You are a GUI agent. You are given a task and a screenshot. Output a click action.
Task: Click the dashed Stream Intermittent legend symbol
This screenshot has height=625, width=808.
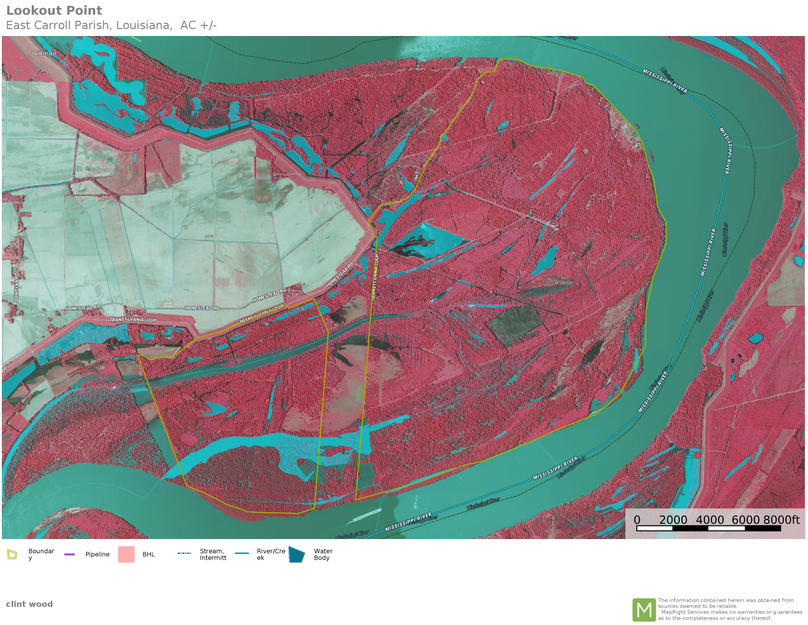[184, 554]
